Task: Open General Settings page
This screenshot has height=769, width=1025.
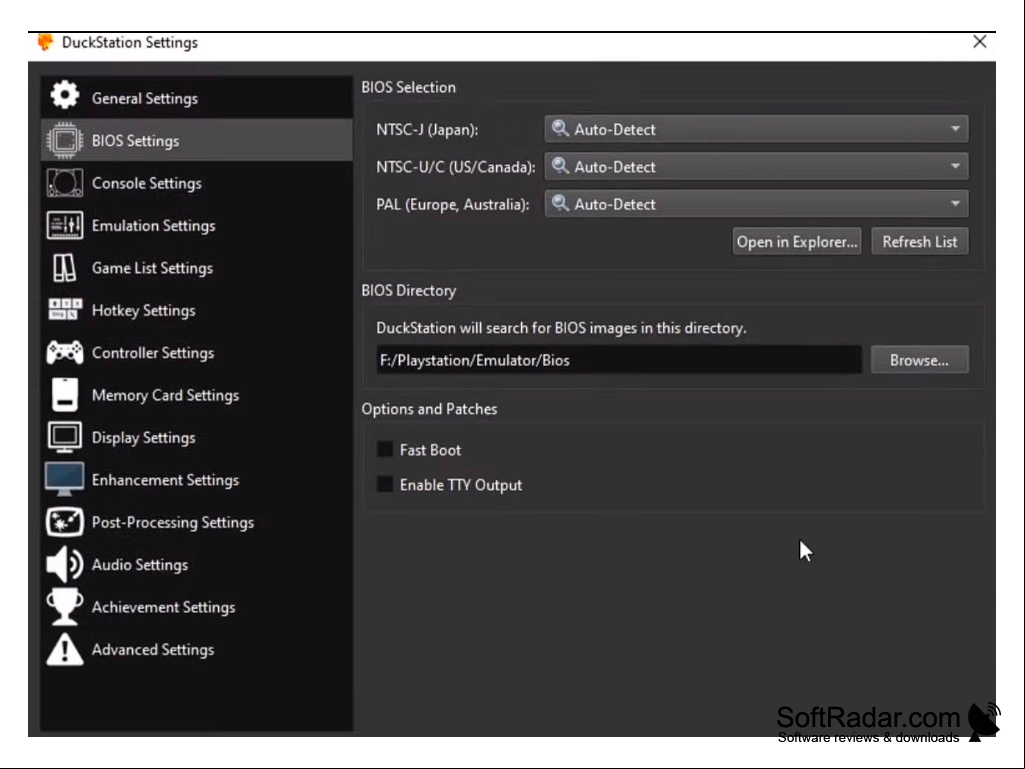Action: [x=197, y=97]
